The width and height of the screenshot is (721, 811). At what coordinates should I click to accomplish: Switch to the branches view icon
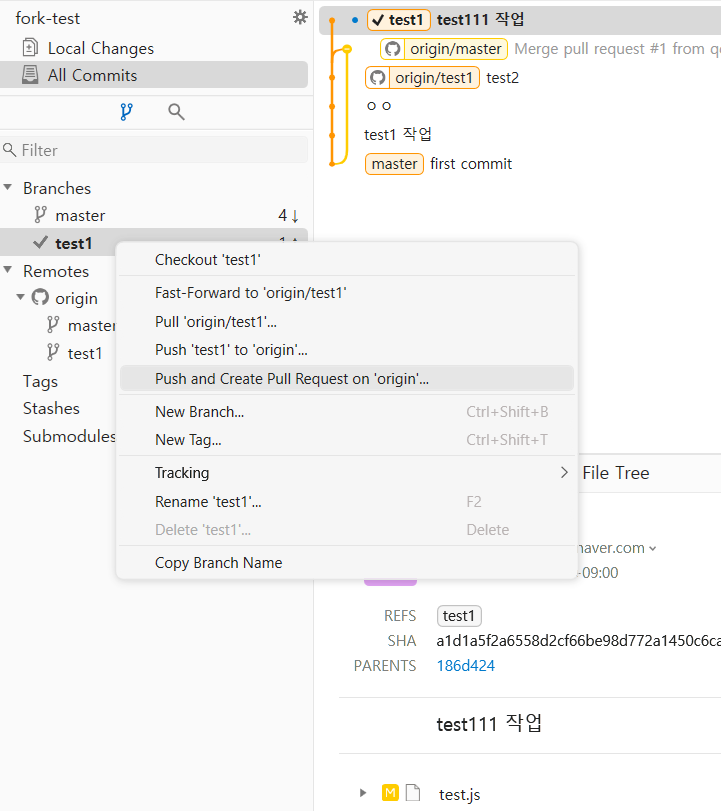coord(126,112)
